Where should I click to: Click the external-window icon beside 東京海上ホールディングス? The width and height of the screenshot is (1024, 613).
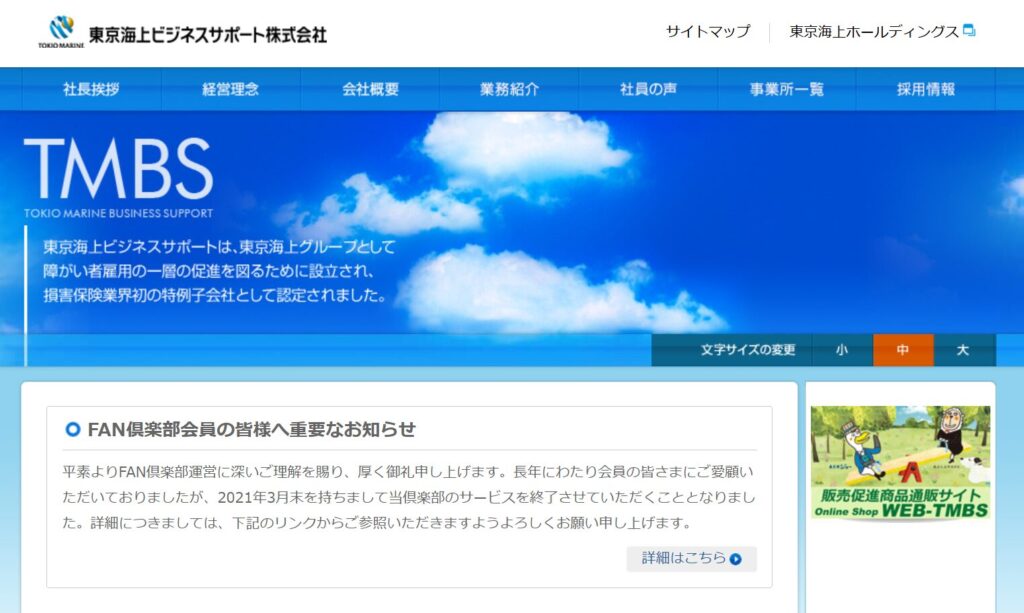(969, 31)
